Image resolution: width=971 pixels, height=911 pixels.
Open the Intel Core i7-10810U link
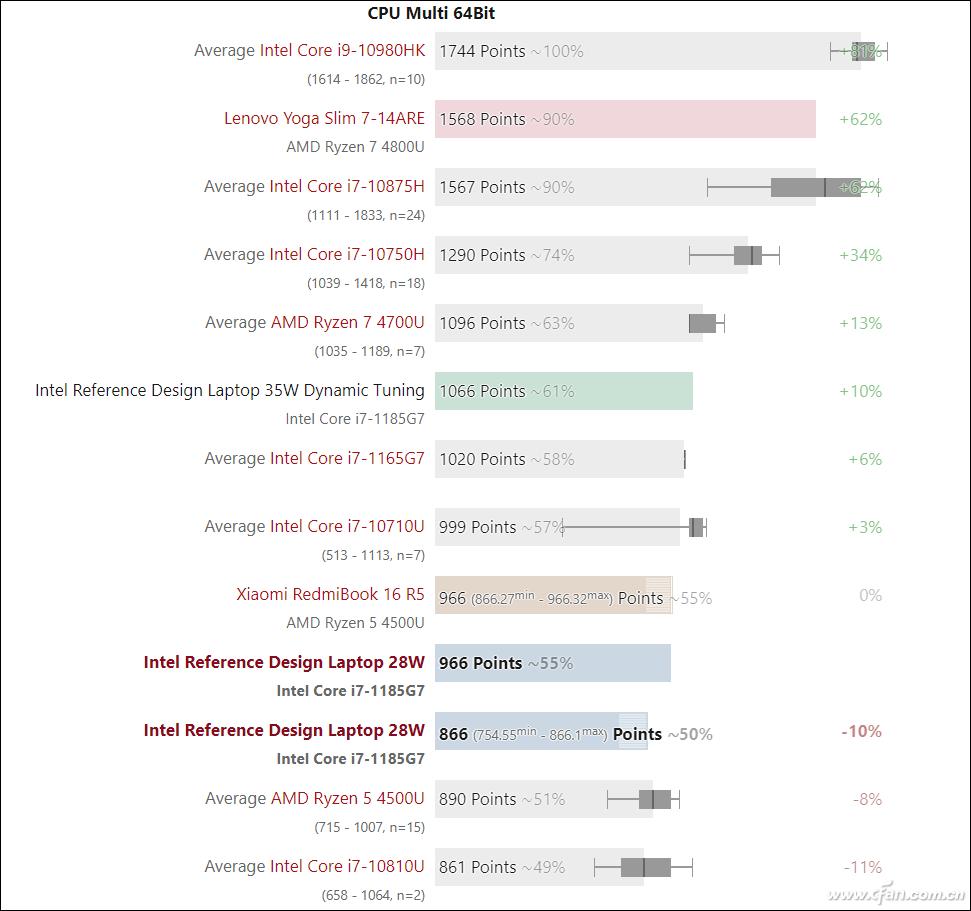(346, 867)
